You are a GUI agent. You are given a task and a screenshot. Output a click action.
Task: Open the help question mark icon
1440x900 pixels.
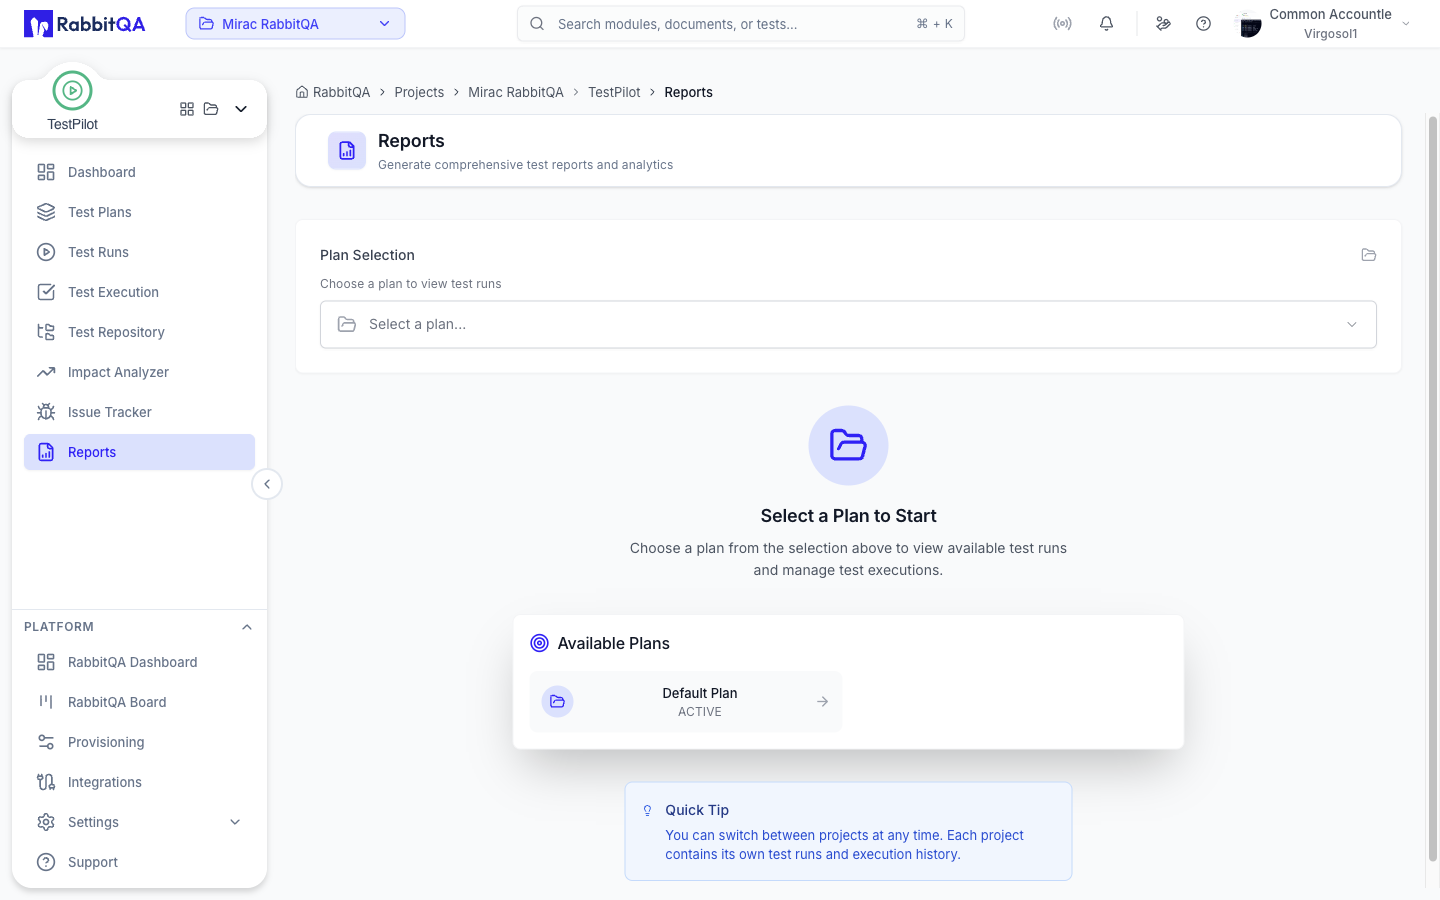coord(1203,24)
